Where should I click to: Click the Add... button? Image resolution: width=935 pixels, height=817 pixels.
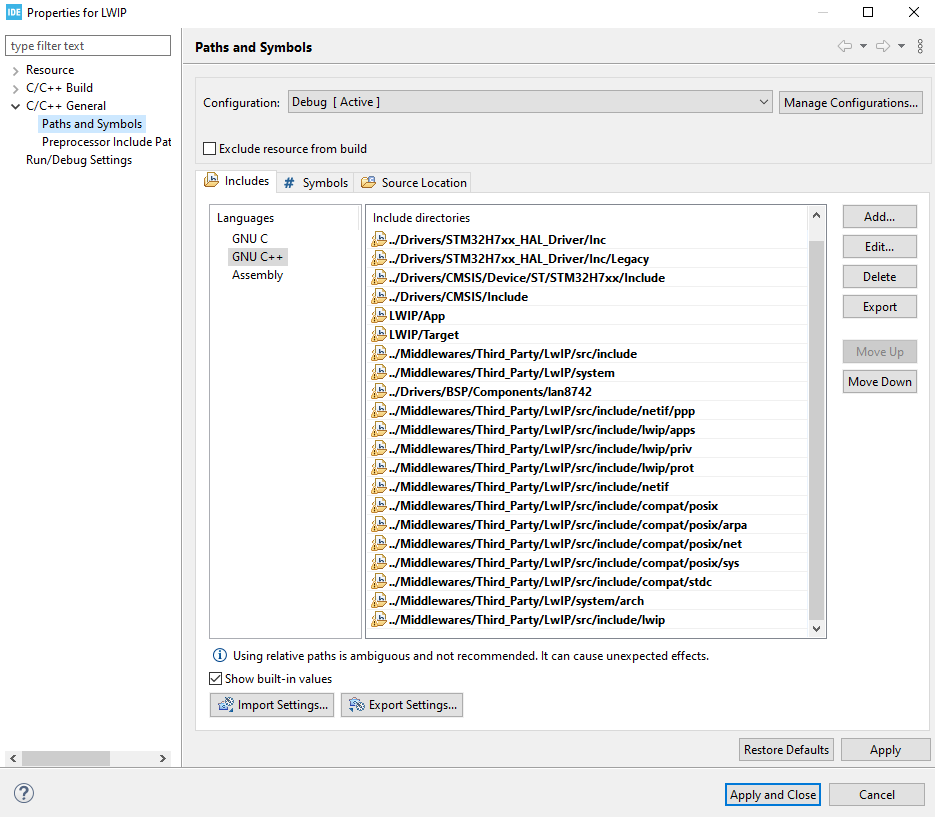[x=880, y=216]
